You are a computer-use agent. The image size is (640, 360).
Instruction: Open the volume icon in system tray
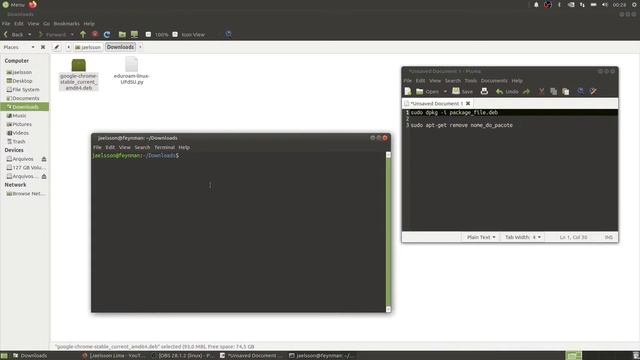pos(605,4)
